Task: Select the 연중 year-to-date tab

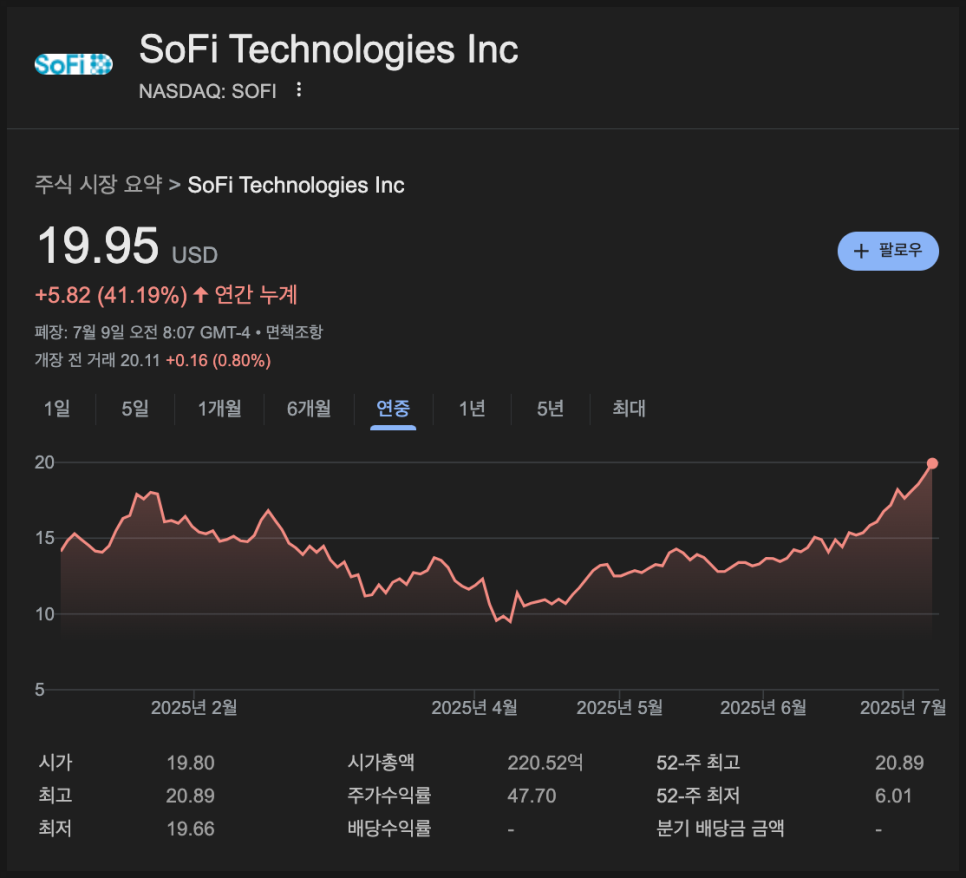Action: (393, 409)
